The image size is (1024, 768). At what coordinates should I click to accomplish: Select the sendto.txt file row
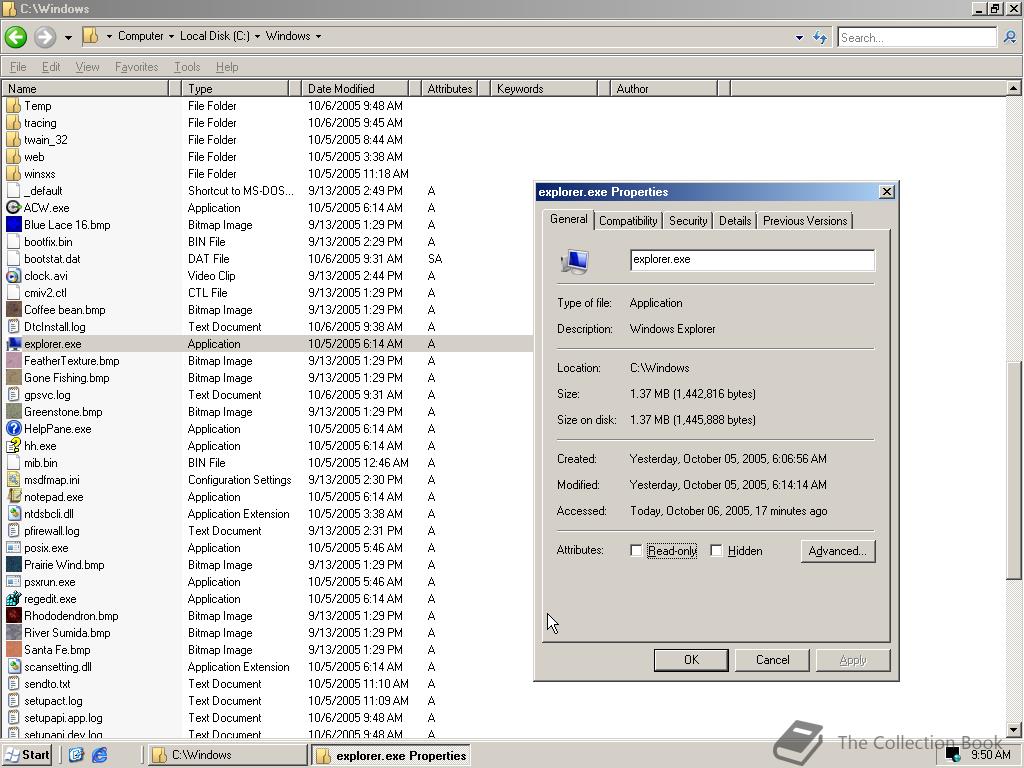click(x=266, y=684)
